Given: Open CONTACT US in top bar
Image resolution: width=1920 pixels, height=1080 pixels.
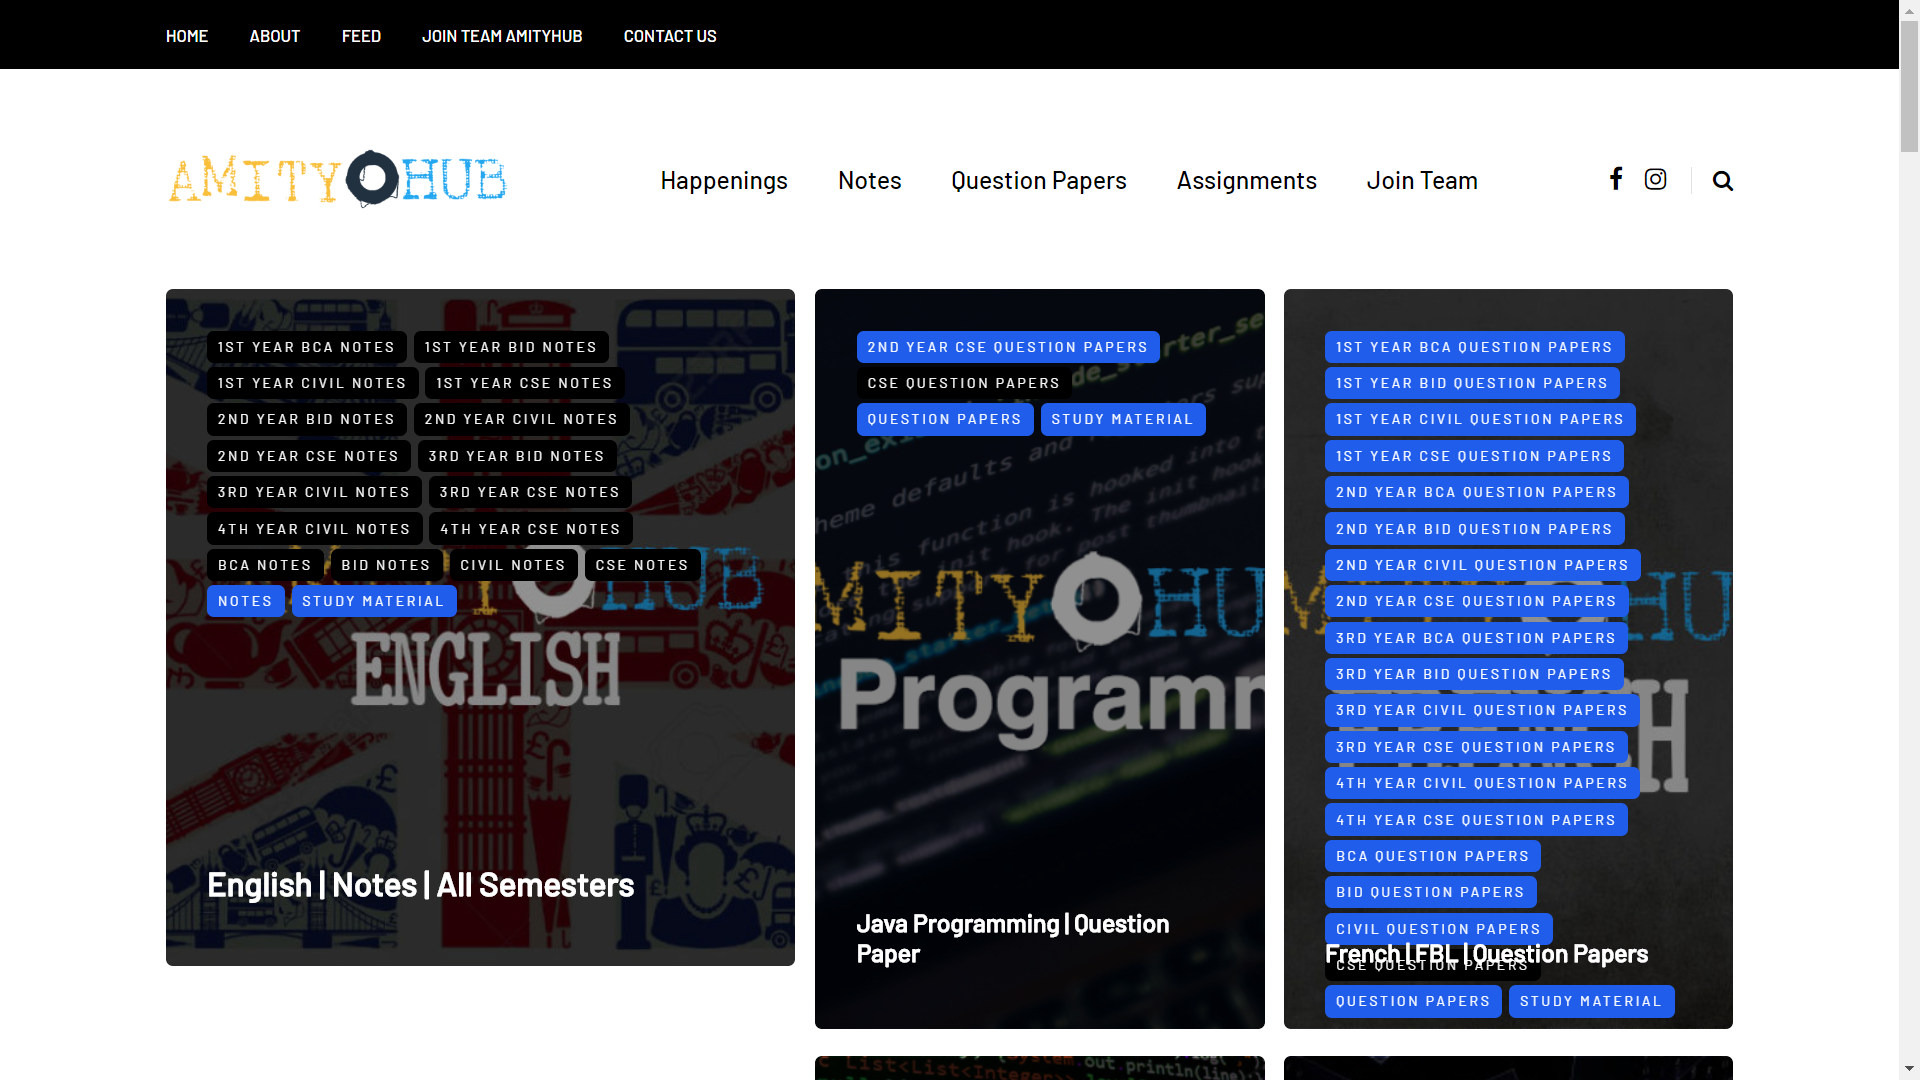Looking at the screenshot, I should [x=670, y=36].
